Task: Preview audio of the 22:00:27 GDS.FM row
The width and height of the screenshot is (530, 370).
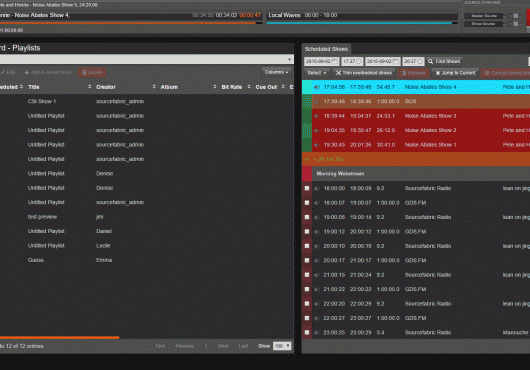Action: click(x=317, y=318)
